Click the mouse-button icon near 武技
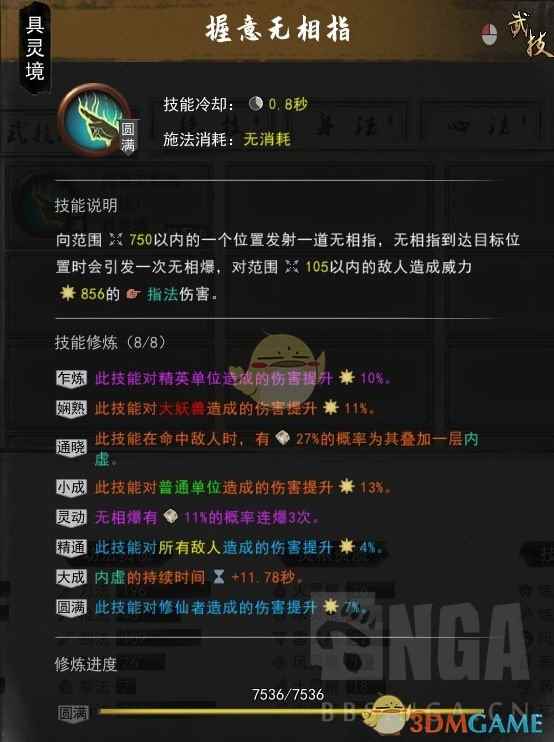The height and width of the screenshot is (742, 554). coord(489,34)
